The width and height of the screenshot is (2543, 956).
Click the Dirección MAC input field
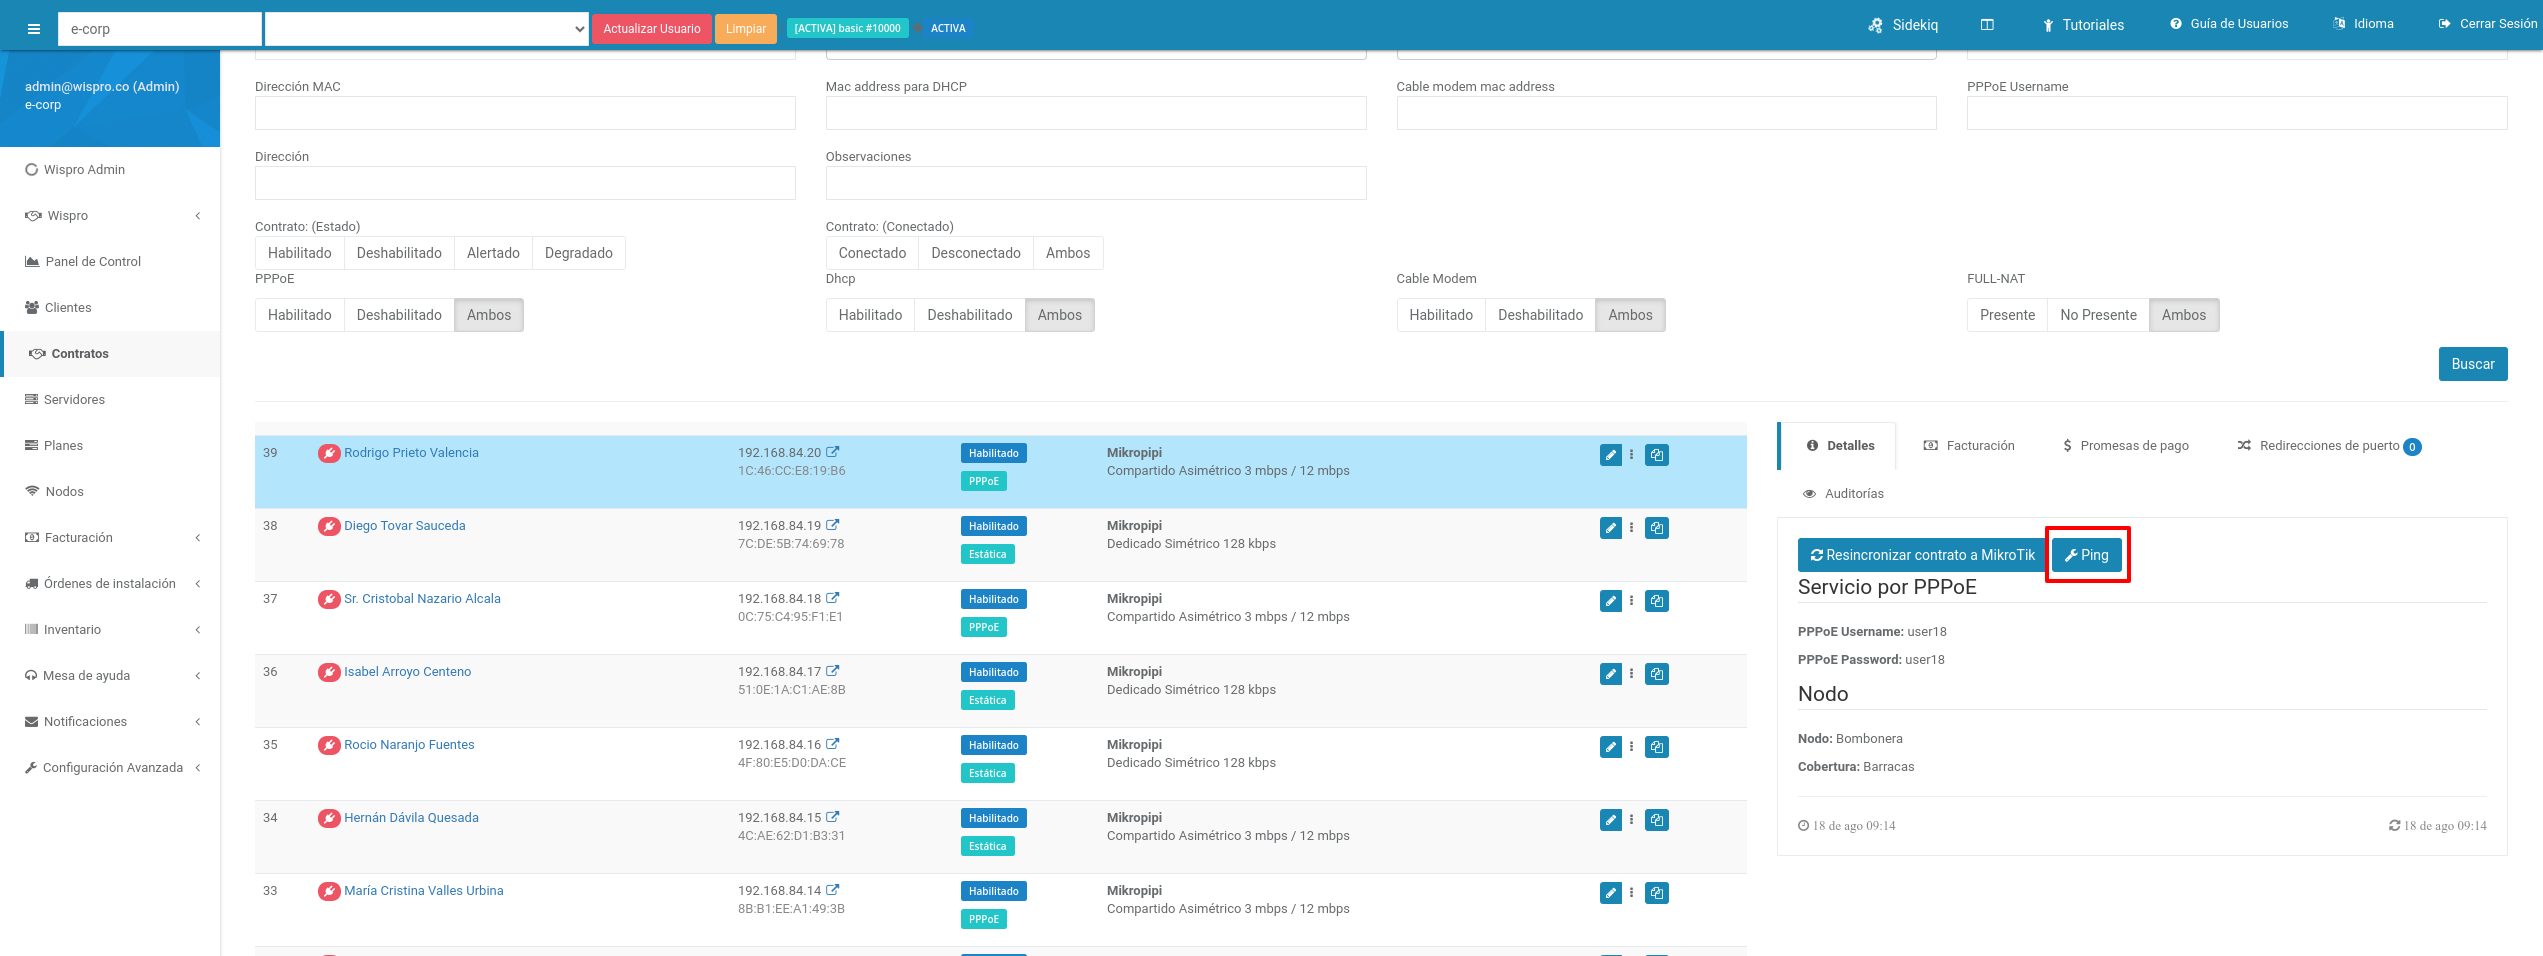pos(525,113)
